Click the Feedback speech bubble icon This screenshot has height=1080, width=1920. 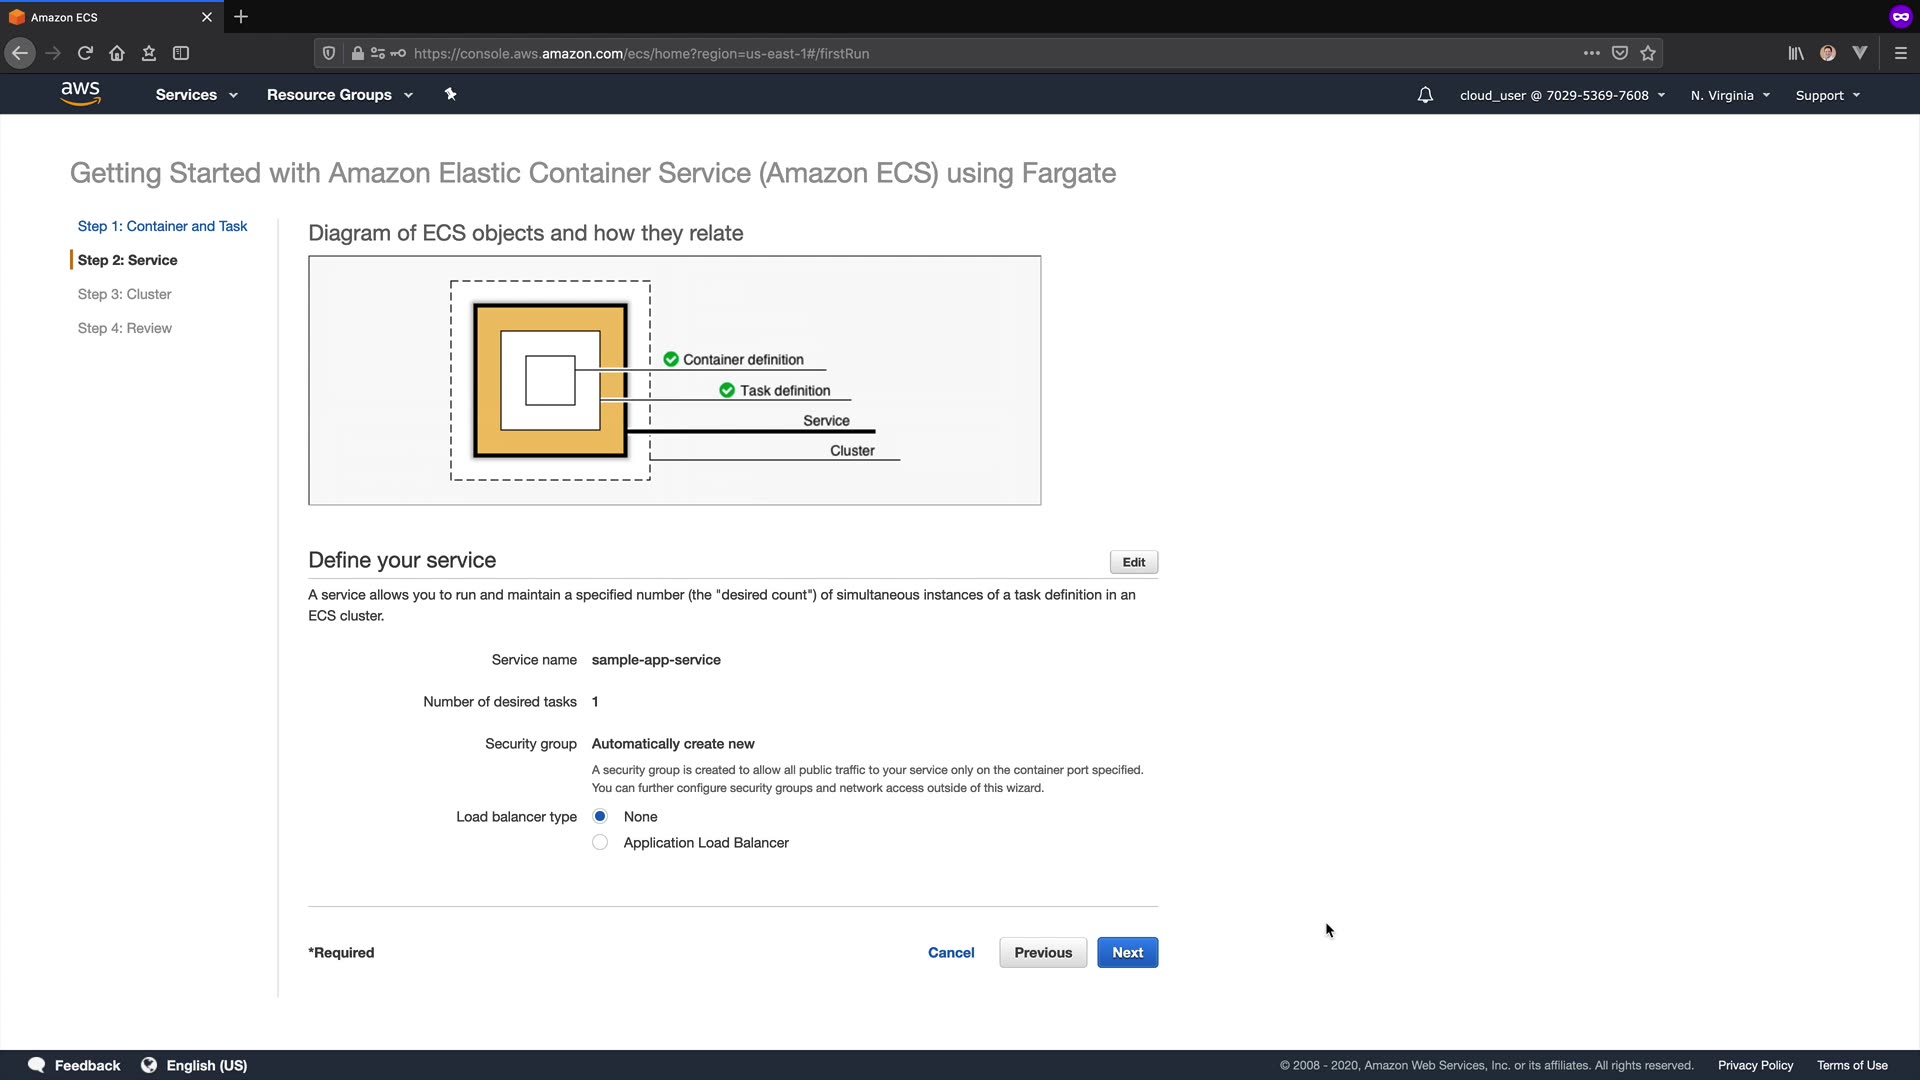click(x=37, y=1065)
